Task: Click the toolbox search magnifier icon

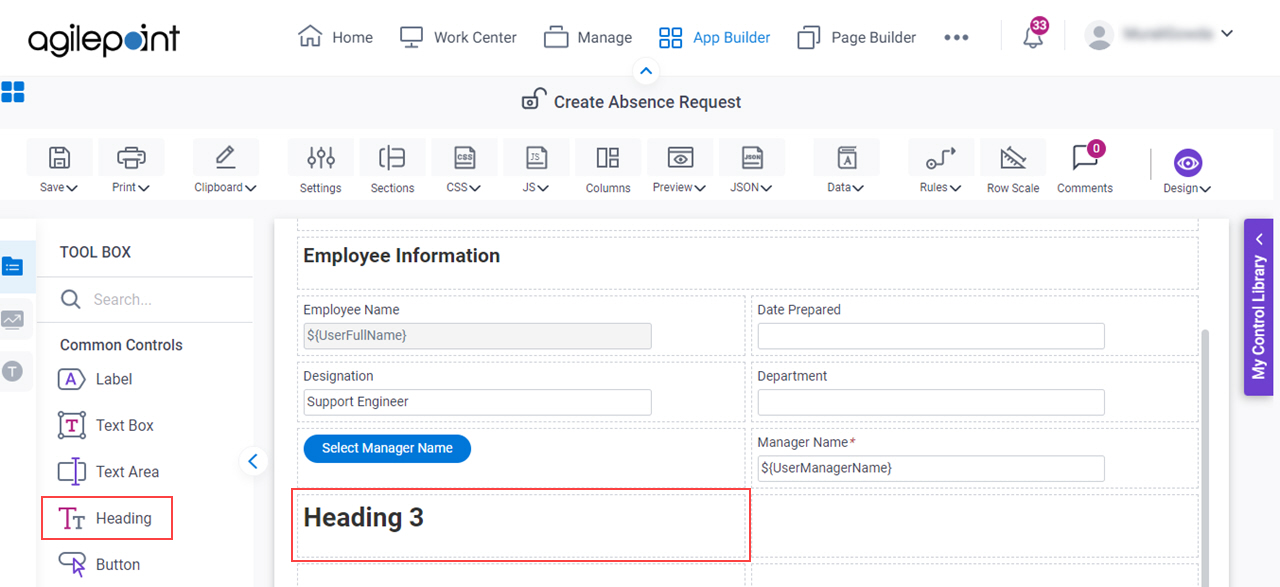Action: [x=70, y=299]
